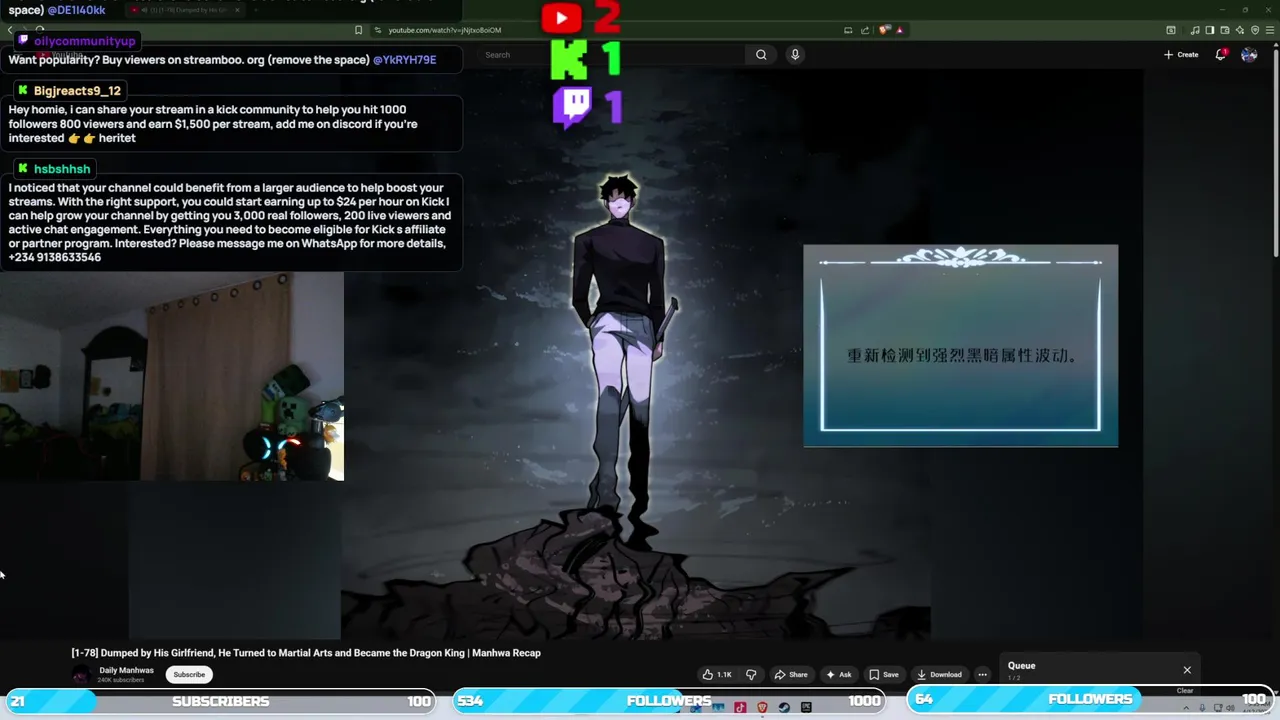Click the taskbar network display icon
The height and width of the screenshot is (720, 1280).
pyautogui.click(x=1217, y=708)
